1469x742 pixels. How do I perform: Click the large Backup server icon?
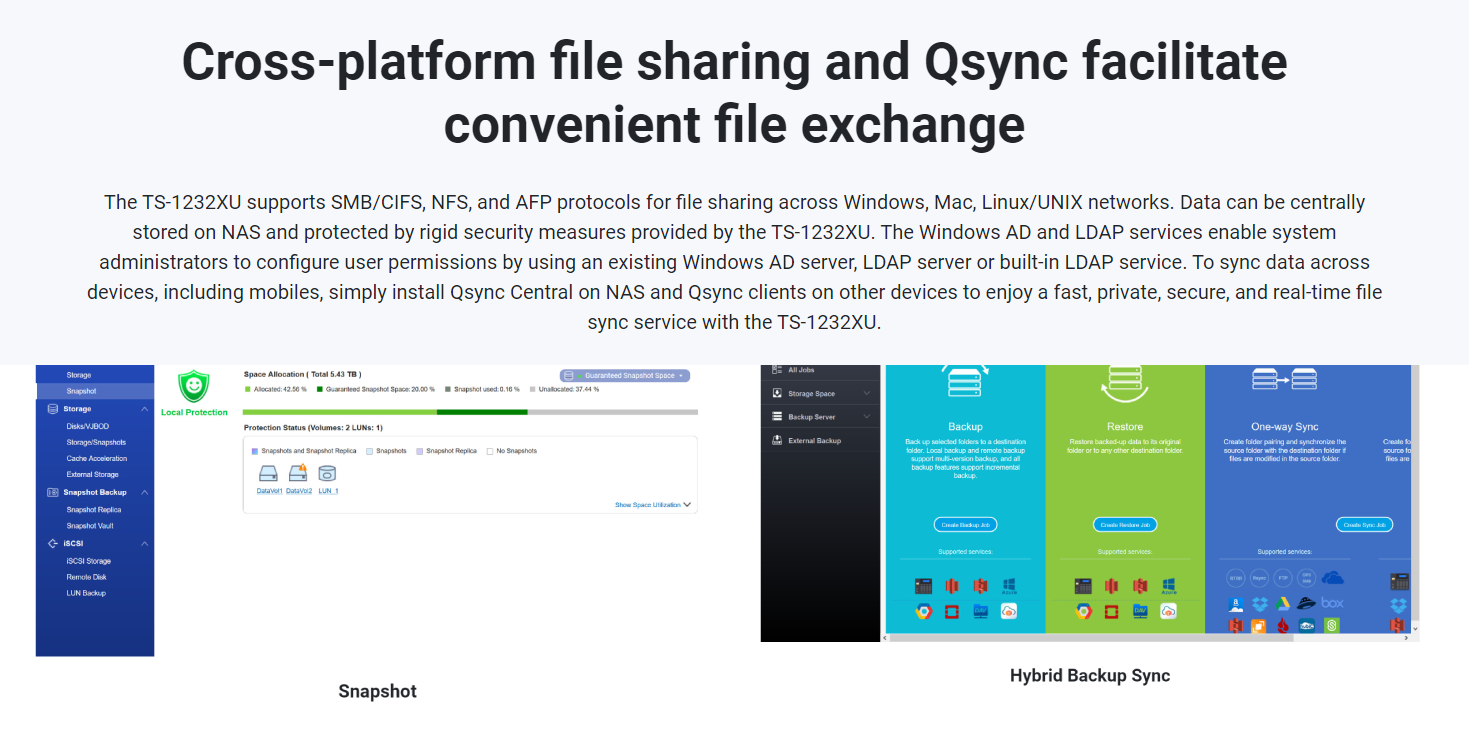pos(965,383)
